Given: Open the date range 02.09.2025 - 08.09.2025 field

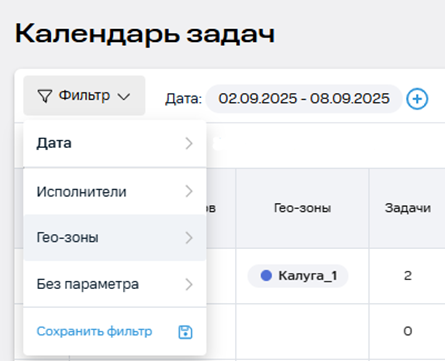Looking at the screenshot, I should [x=304, y=99].
